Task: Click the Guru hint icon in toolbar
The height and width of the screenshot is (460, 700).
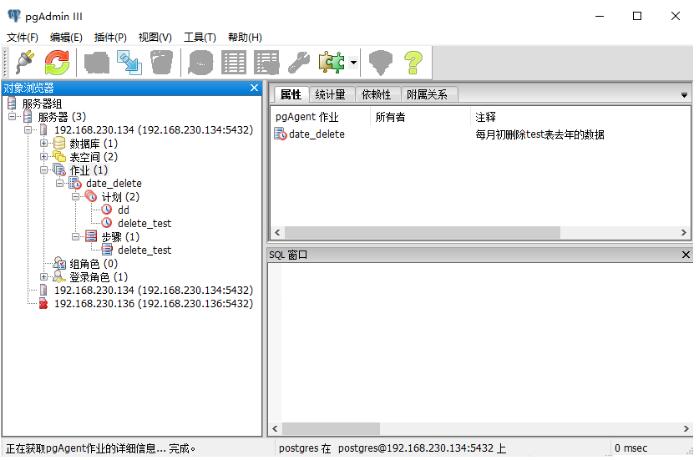Action: (x=380, y=63)
